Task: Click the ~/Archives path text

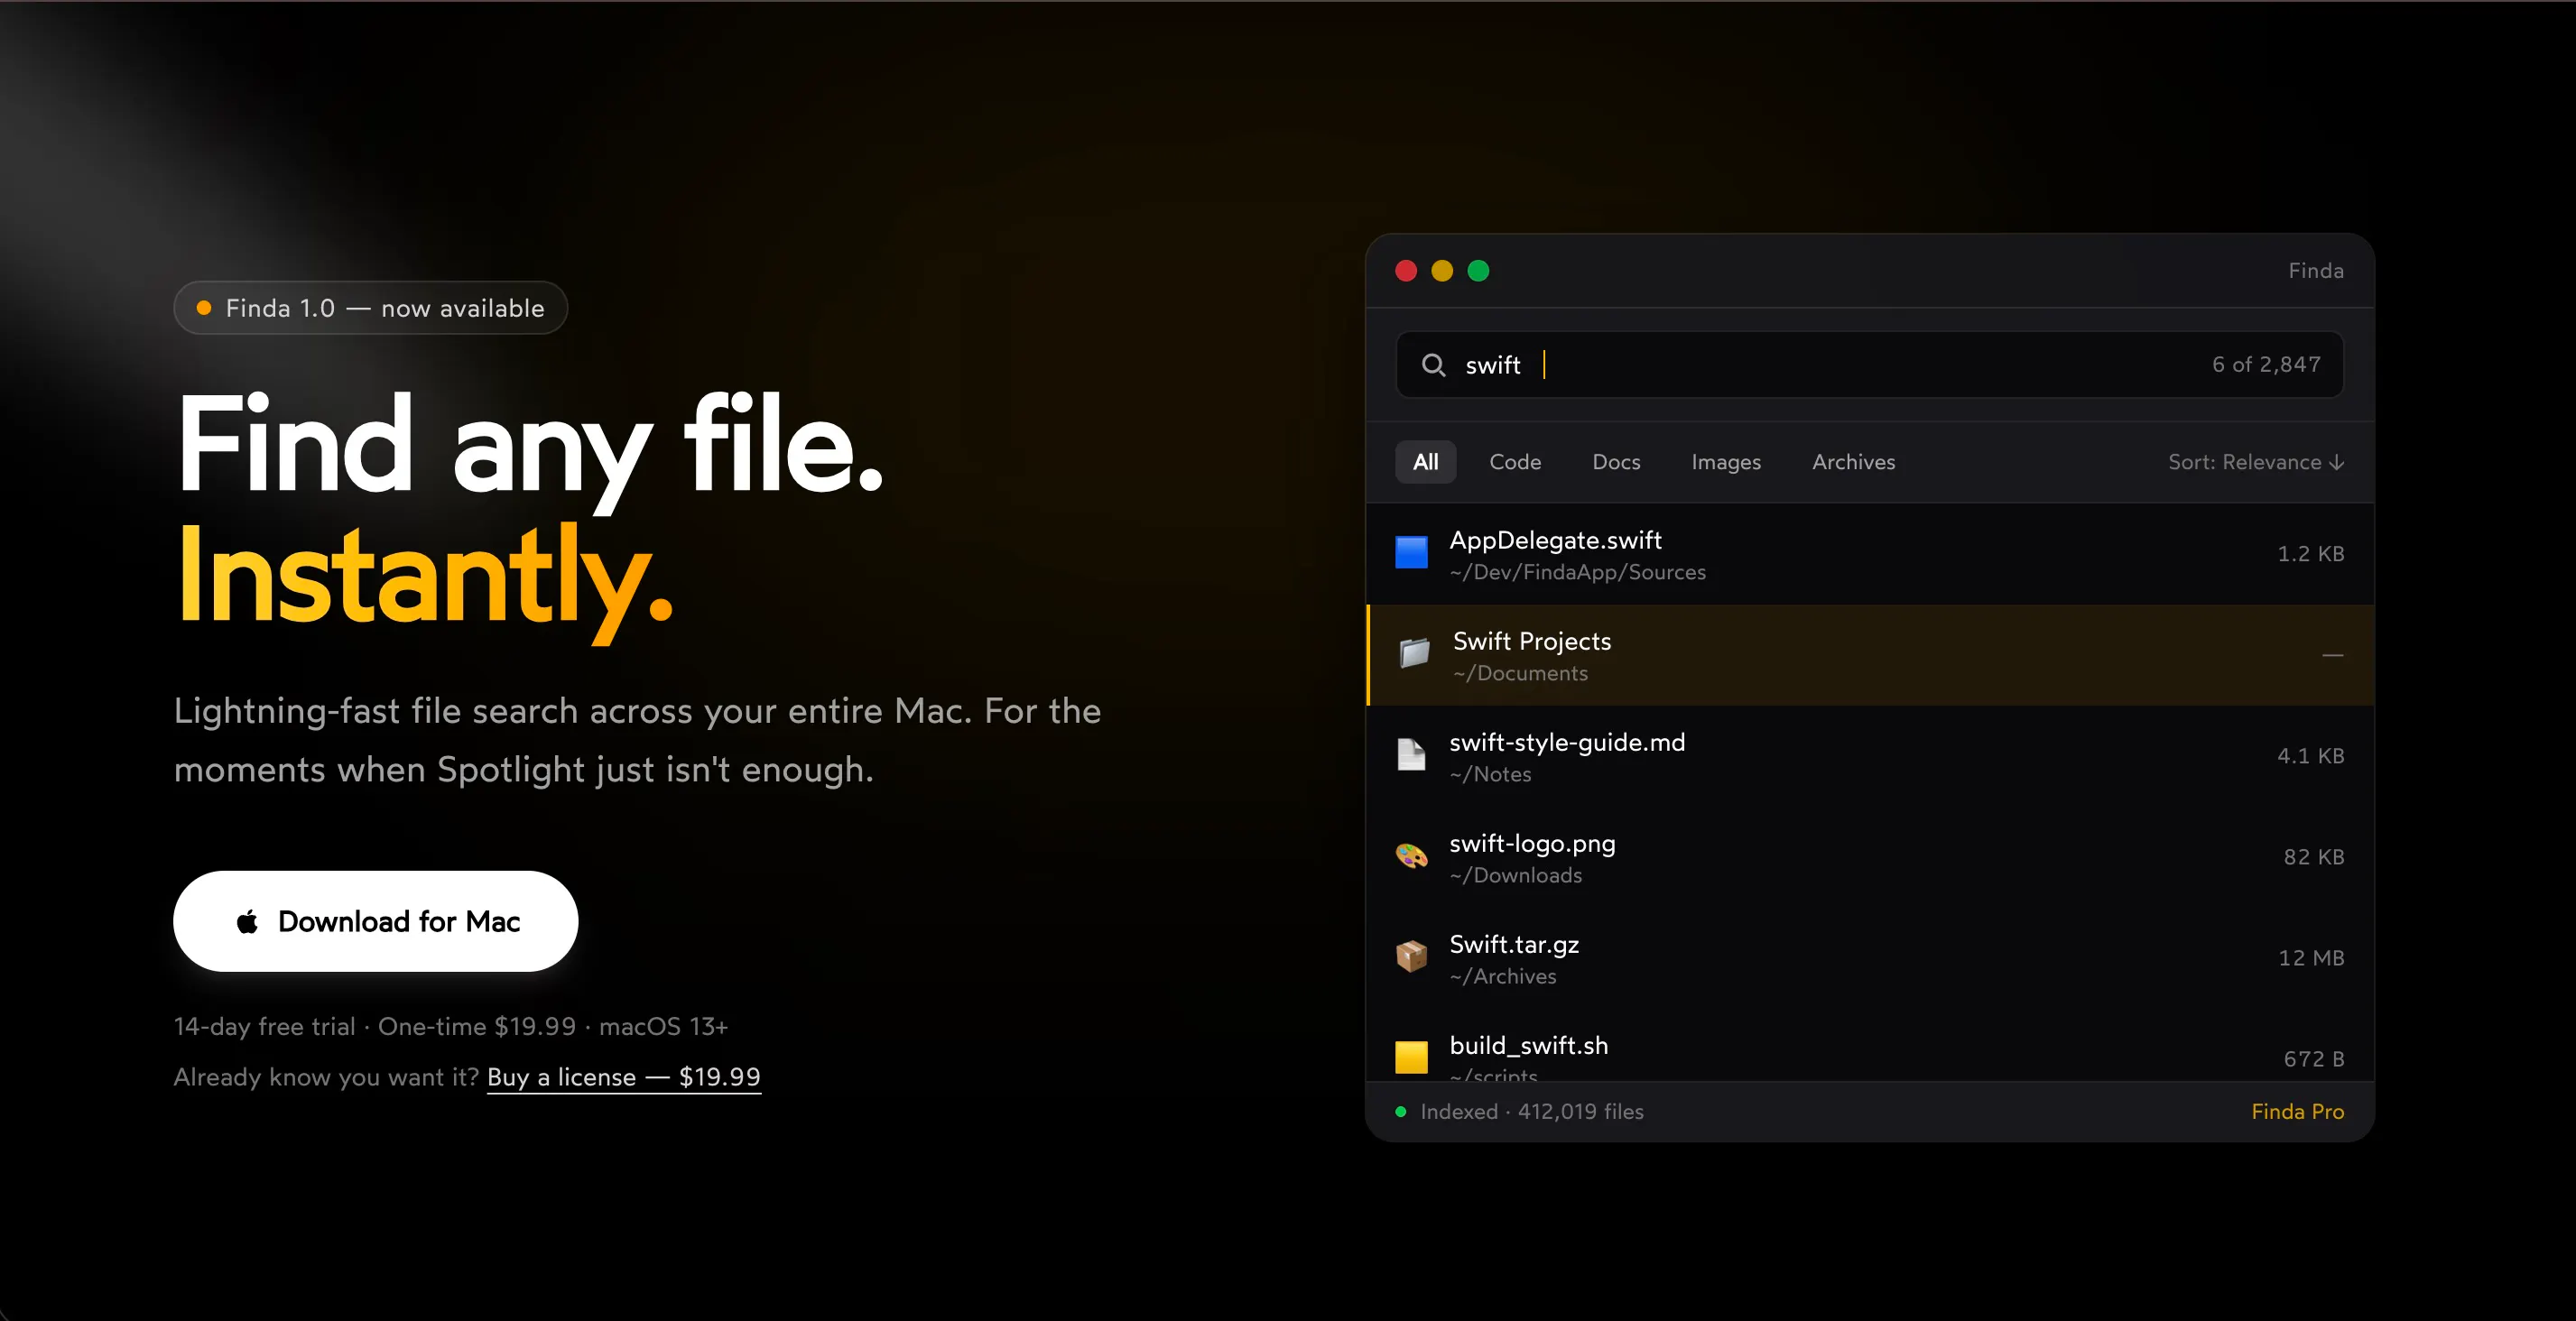Action: (1503, 976)
